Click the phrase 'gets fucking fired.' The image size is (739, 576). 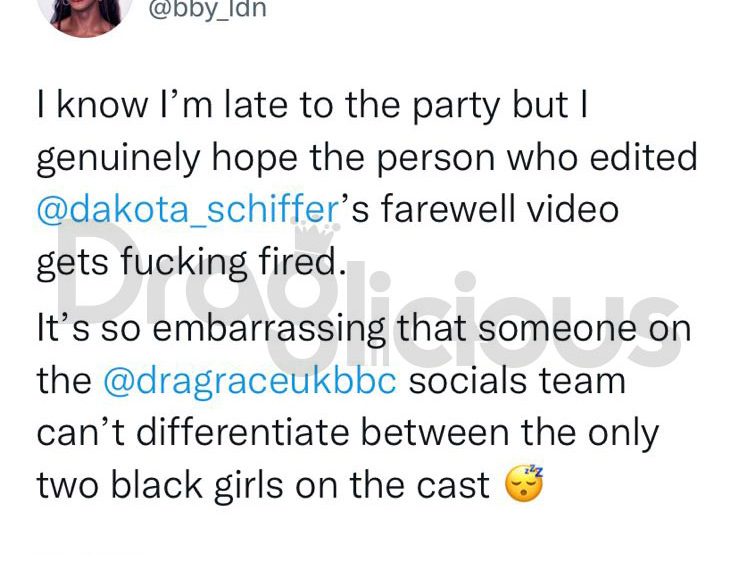191,263
